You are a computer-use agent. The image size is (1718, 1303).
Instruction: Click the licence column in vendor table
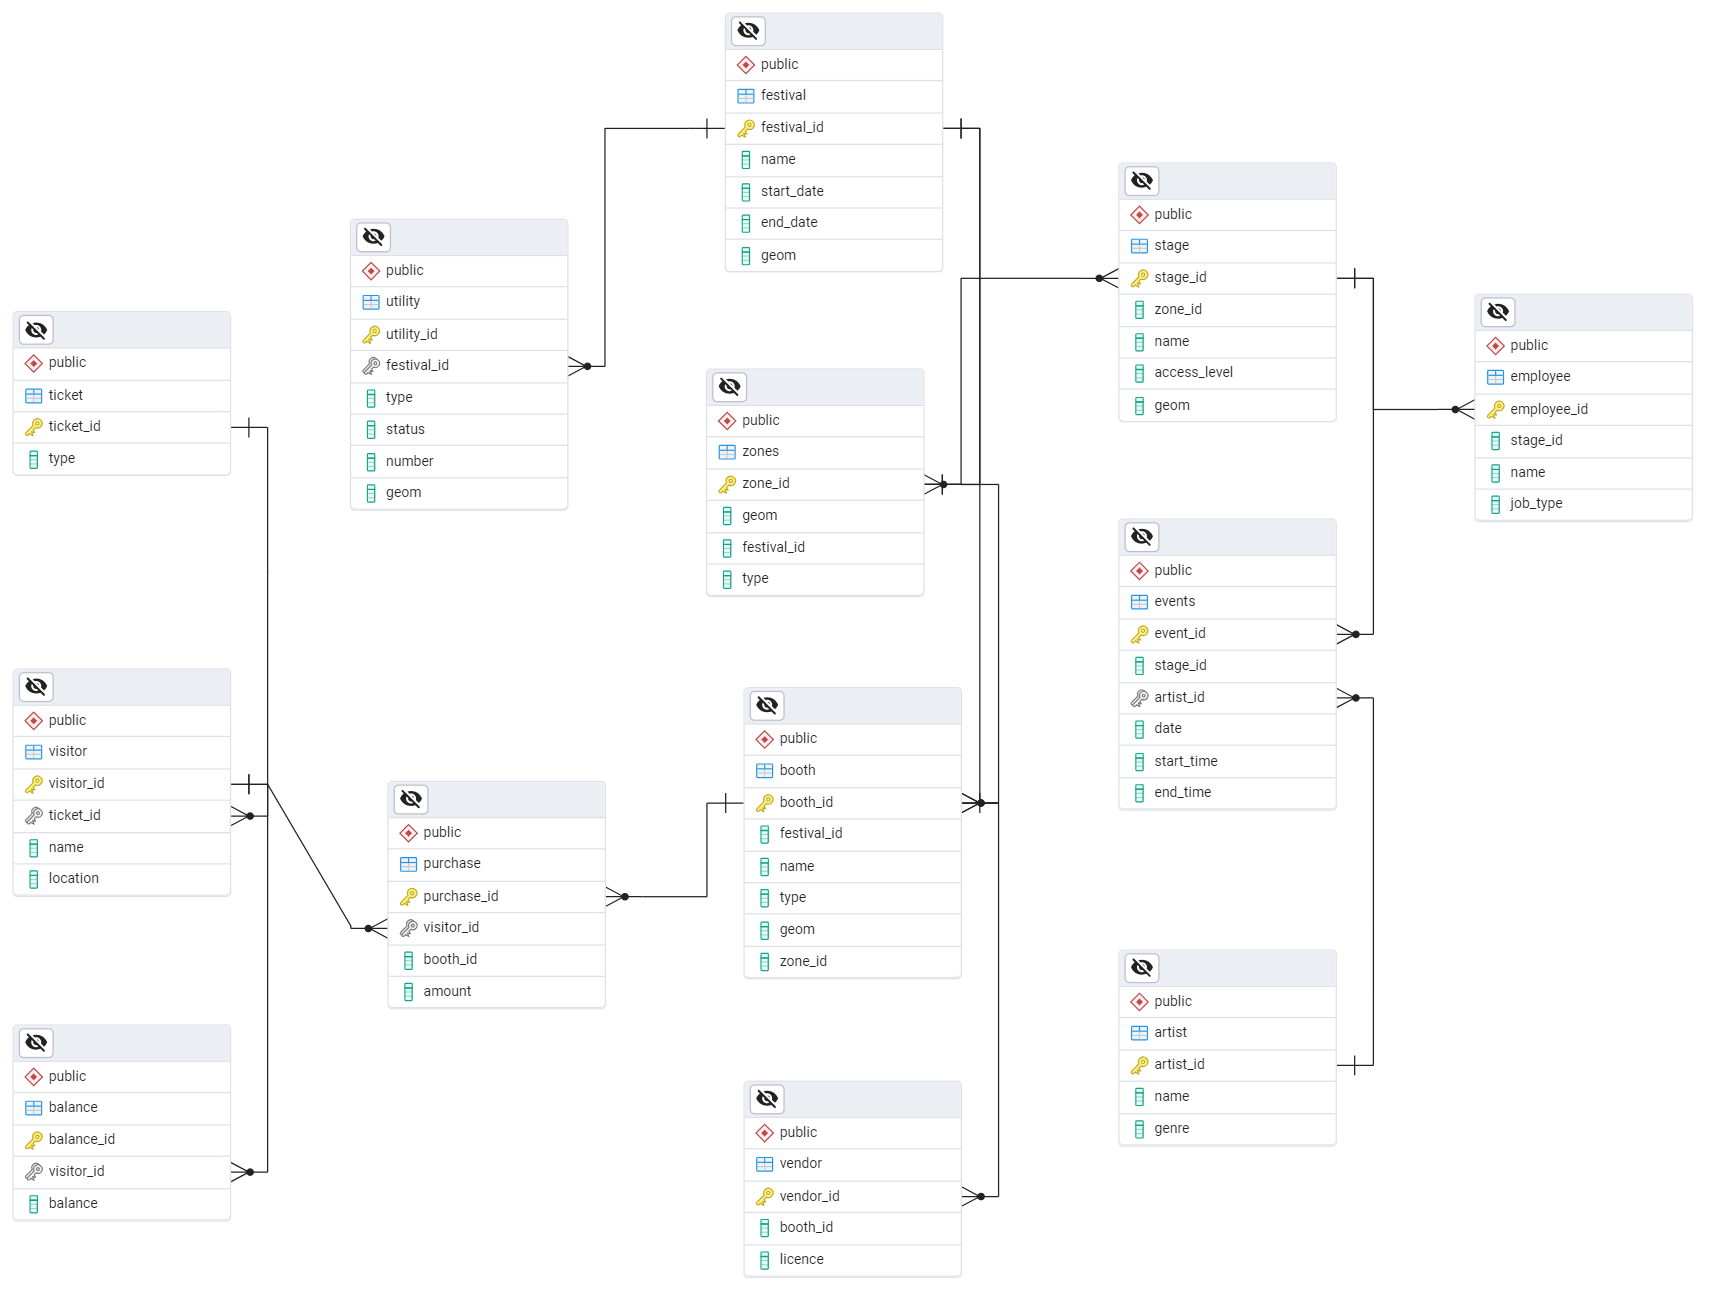[x=801, y=1260]
